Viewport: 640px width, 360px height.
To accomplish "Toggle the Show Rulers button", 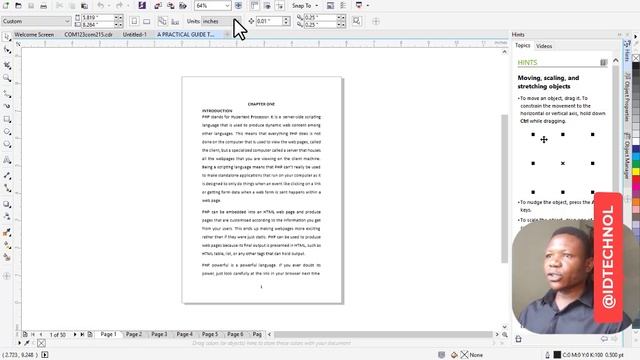I will click(x=254, y=6).
